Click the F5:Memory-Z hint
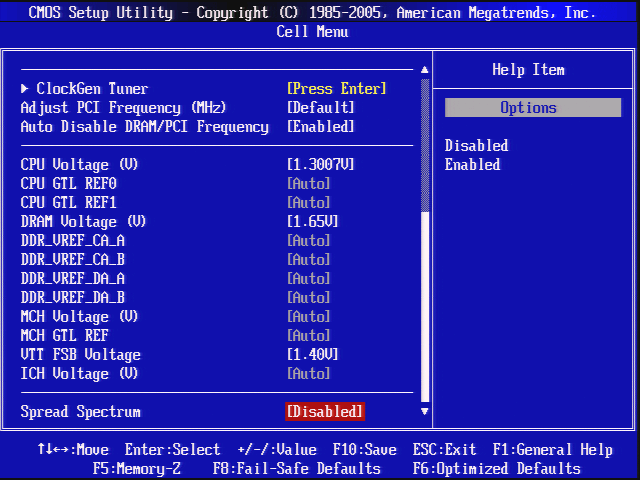This screenshot has height=480, width=640. click(137, 469)
